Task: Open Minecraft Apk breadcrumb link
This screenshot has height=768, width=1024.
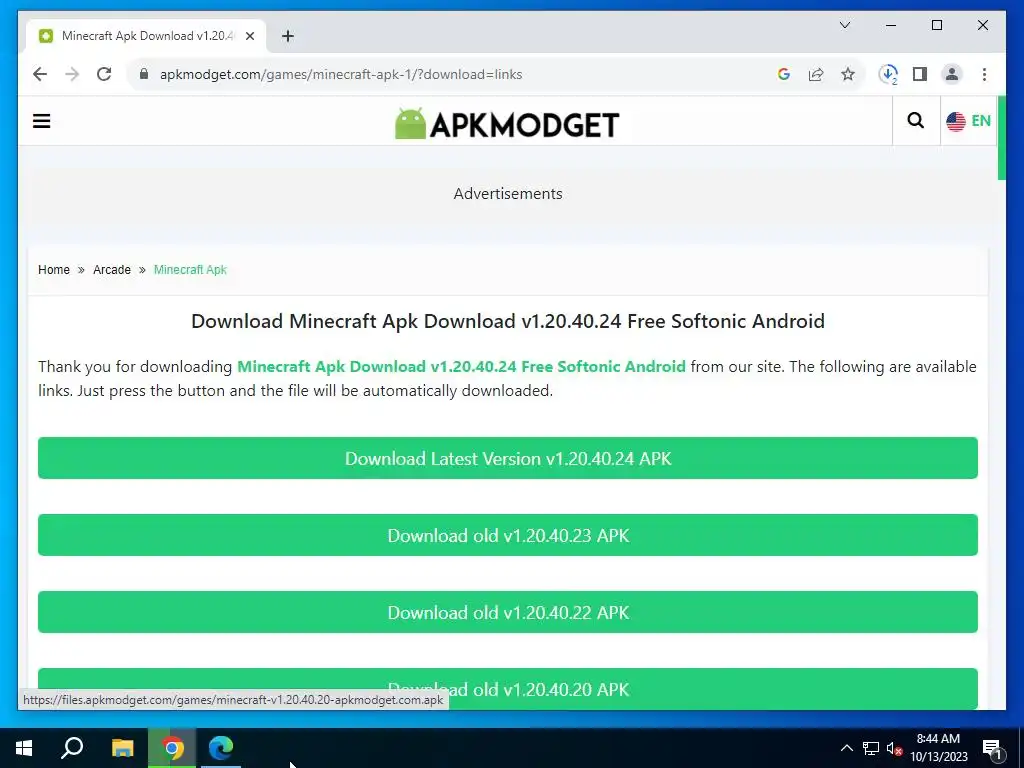Action: 190,270
